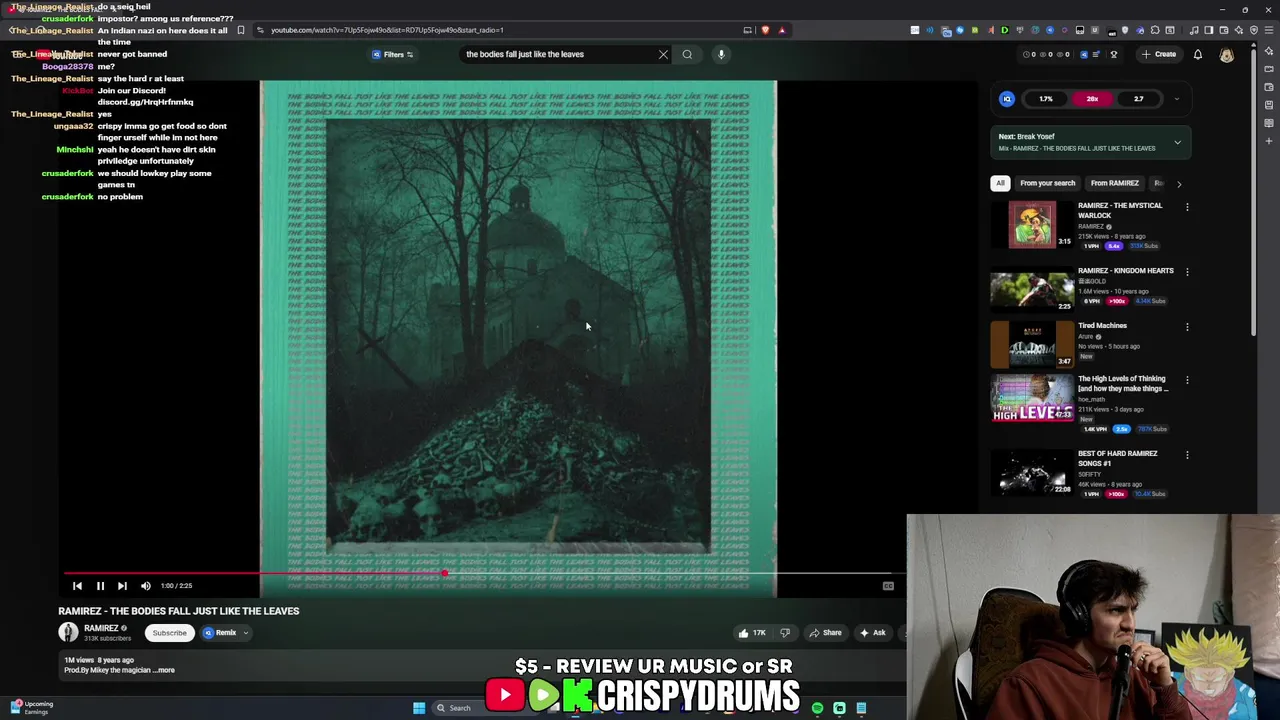Open Best of Hard Ramirez Songs thumbnail
This screenshot has width=1280, height=720.
pyautogui.click(x=1032, y=472)
